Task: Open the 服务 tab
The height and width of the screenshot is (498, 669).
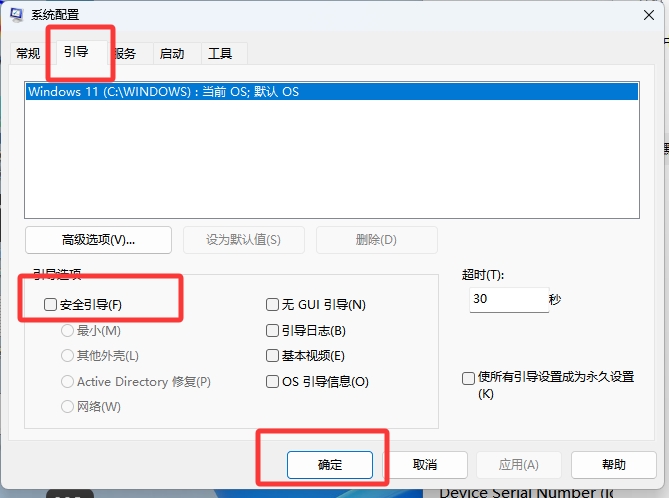Action: (125, 53)
